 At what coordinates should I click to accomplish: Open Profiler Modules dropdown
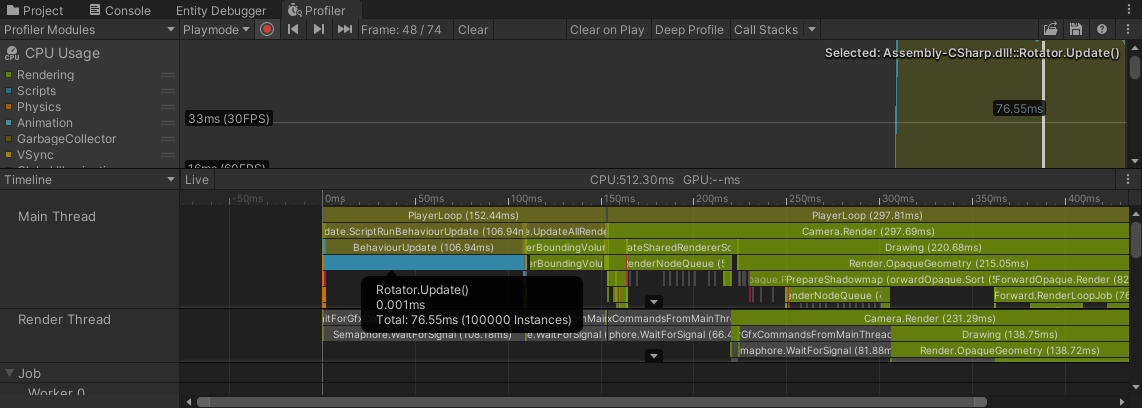pos(90,30)
